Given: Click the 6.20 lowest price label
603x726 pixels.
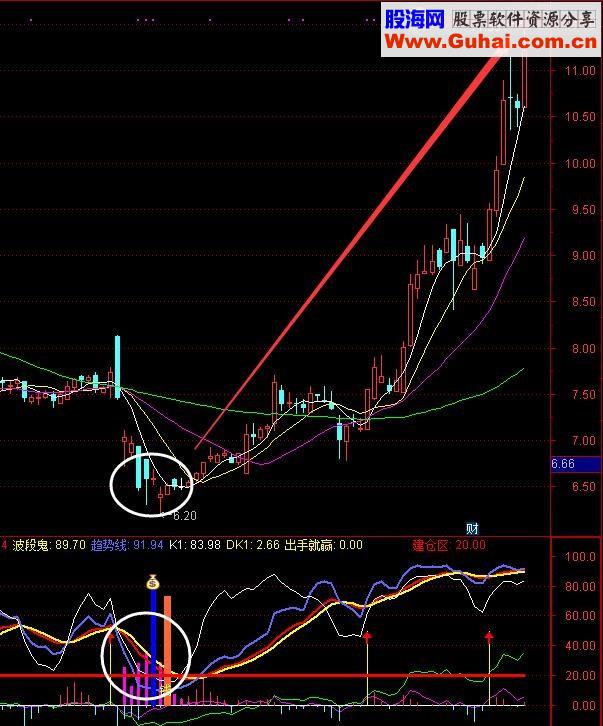Looking at the screenshot, I should coord(185,516).
